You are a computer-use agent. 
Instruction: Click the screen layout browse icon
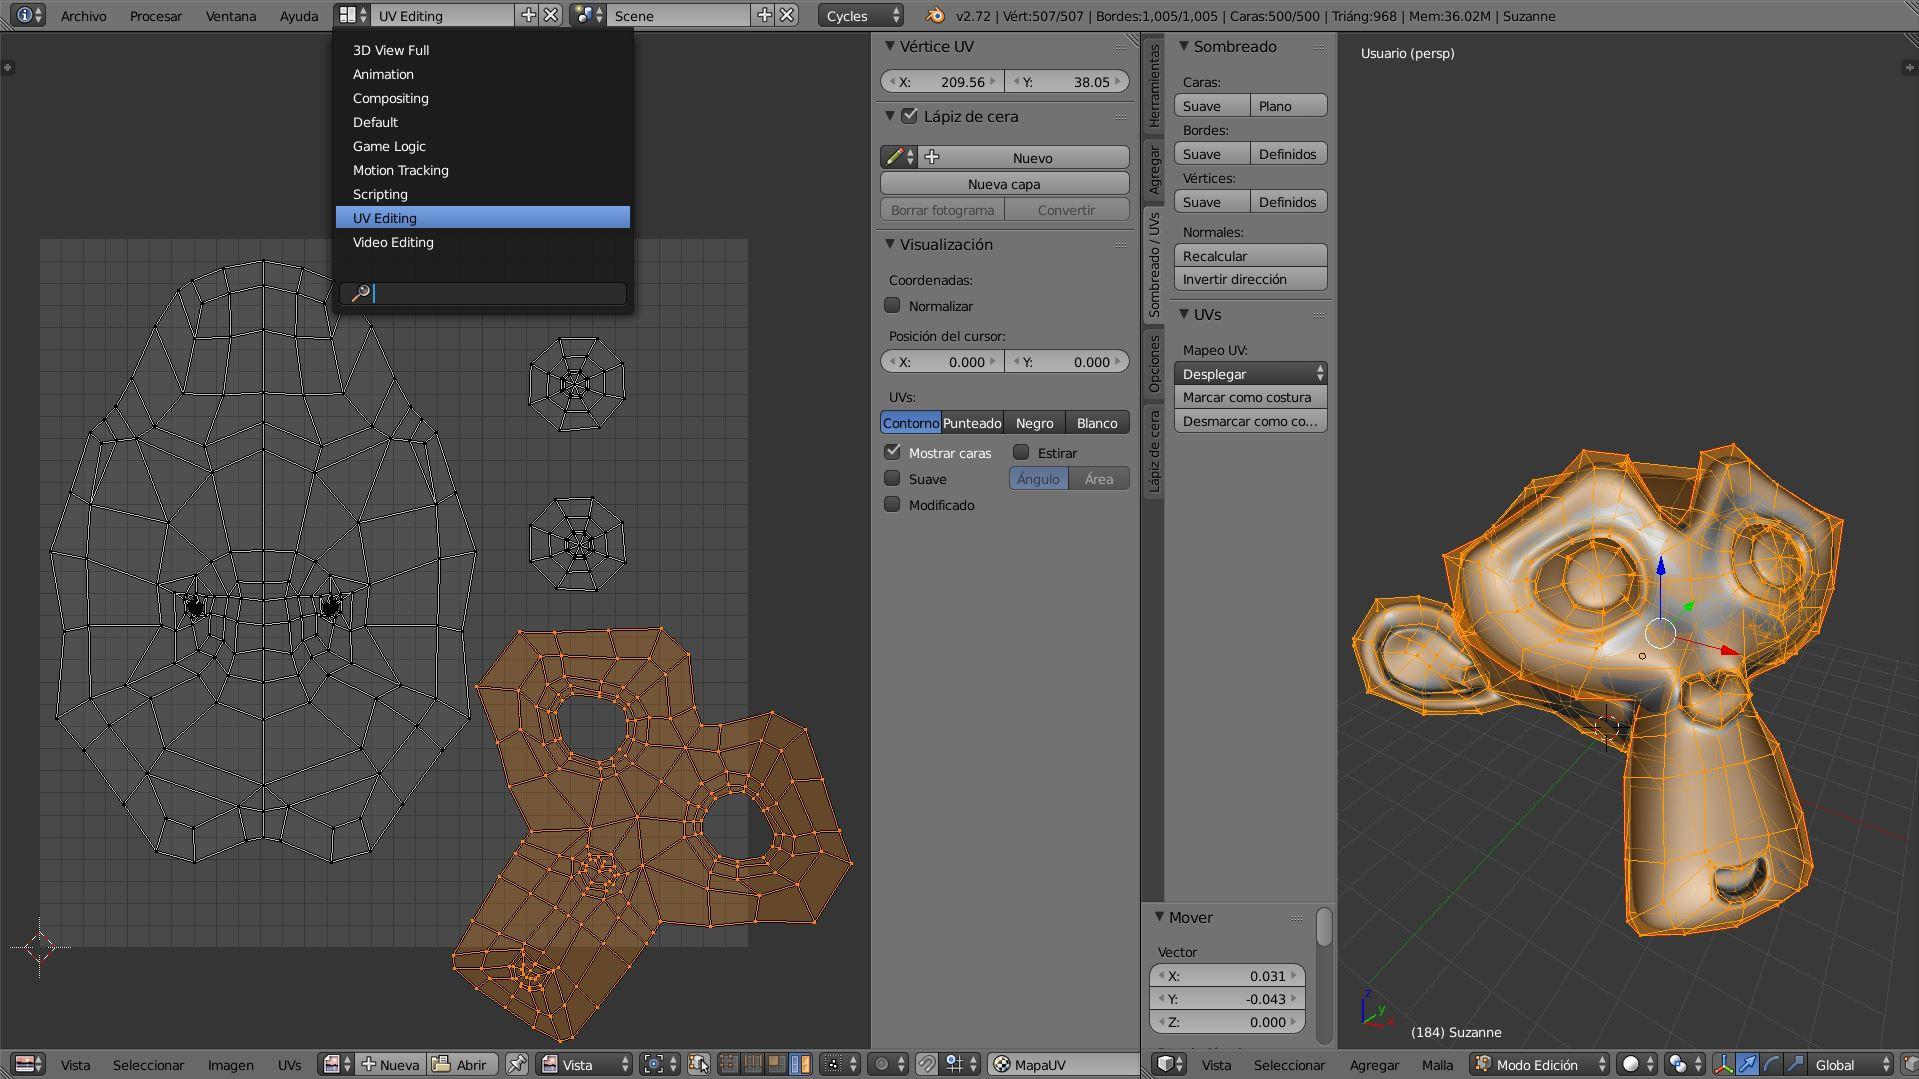pyautogui.click(x=351, y=15)
